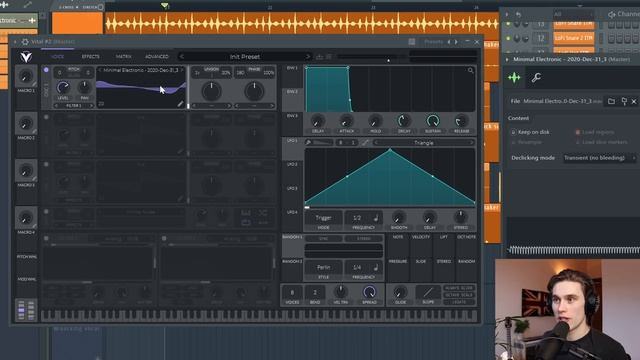Open the preset browser menu icon

click(x=329, y=57)
